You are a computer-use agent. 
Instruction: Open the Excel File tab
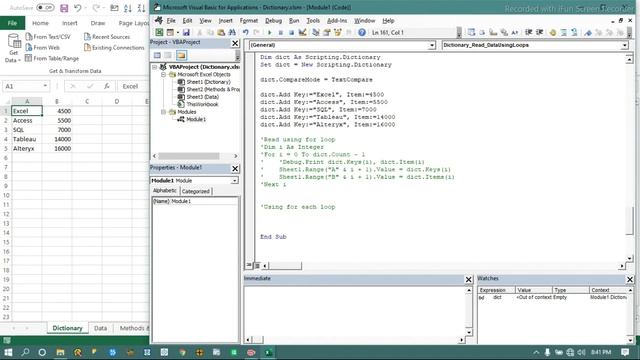(x=12, y=23)
